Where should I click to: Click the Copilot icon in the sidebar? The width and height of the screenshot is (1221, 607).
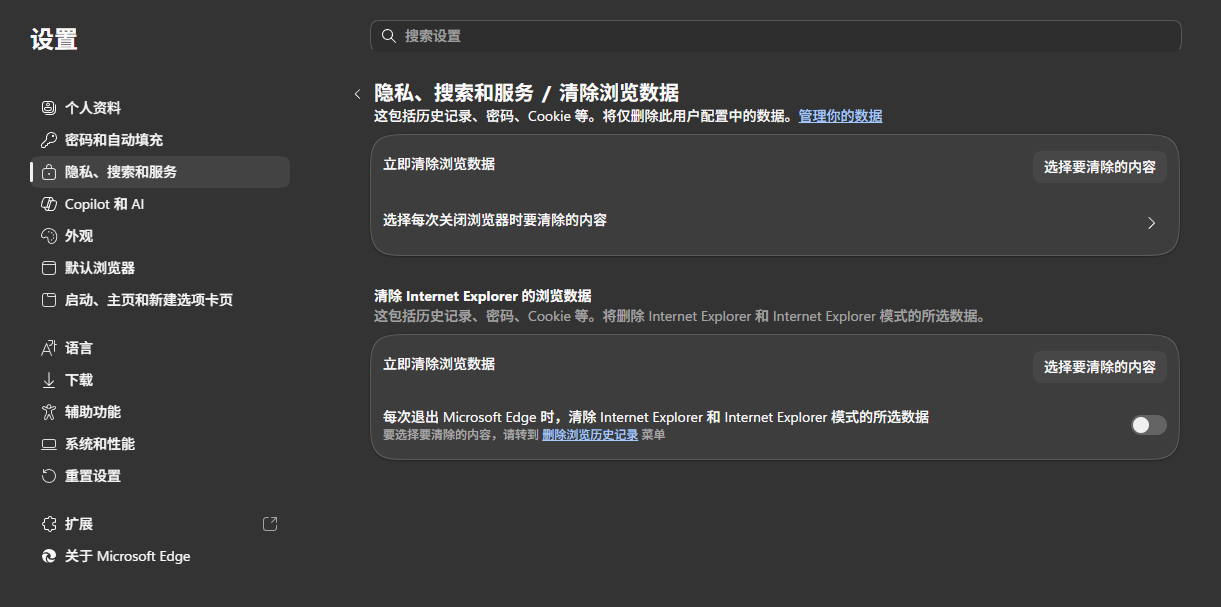coord(48,204)
